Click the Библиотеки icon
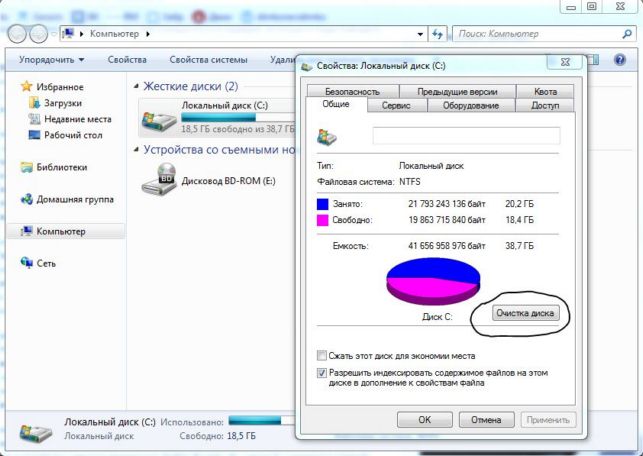The image size is (643, 456). click(x=27, y=167)
